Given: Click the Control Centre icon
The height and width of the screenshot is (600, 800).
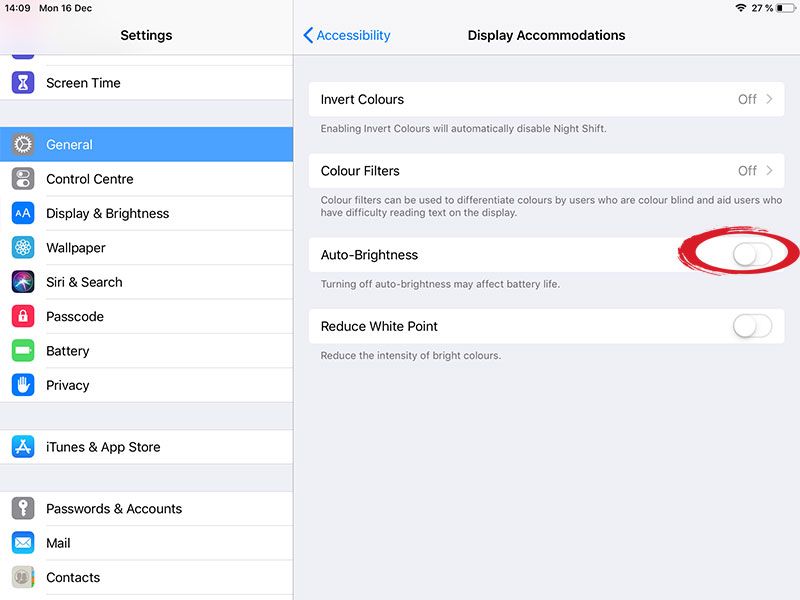Looking at the screenshot, I should point(22,179).
